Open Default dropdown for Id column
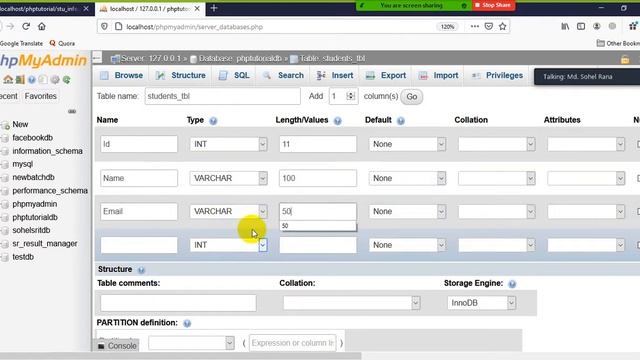The image size is (640, 360). (x=407, y=144)
